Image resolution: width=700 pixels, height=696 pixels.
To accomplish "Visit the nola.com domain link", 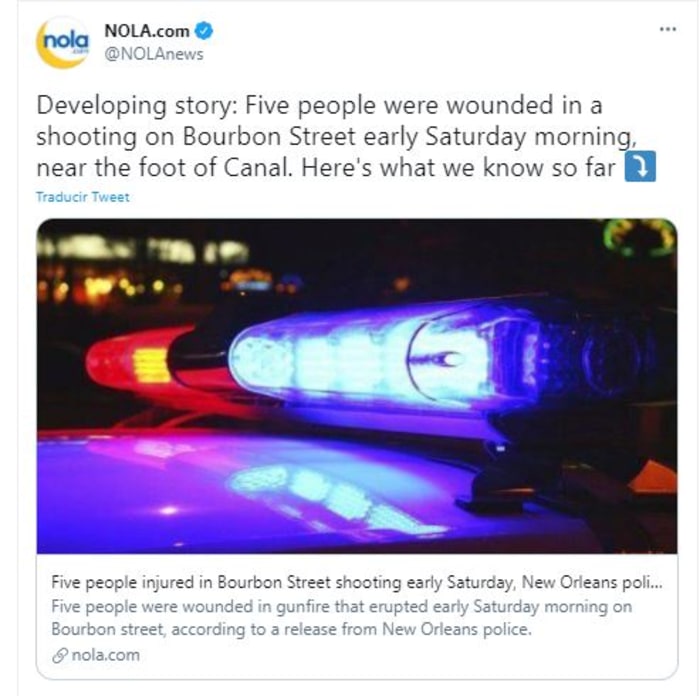I will [x=105, y=655].
